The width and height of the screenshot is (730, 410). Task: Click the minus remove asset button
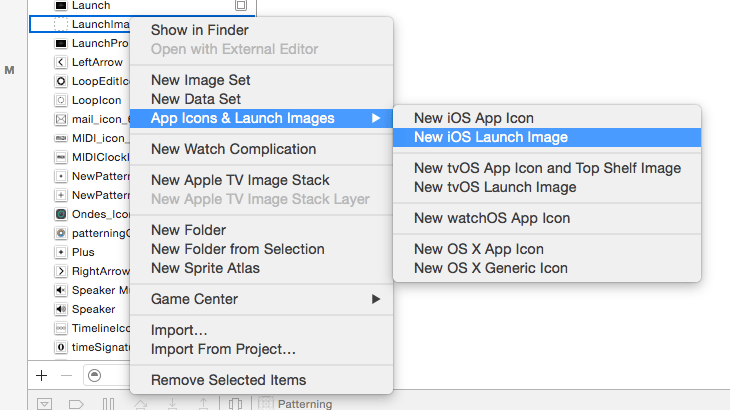(x=67, y=376)
